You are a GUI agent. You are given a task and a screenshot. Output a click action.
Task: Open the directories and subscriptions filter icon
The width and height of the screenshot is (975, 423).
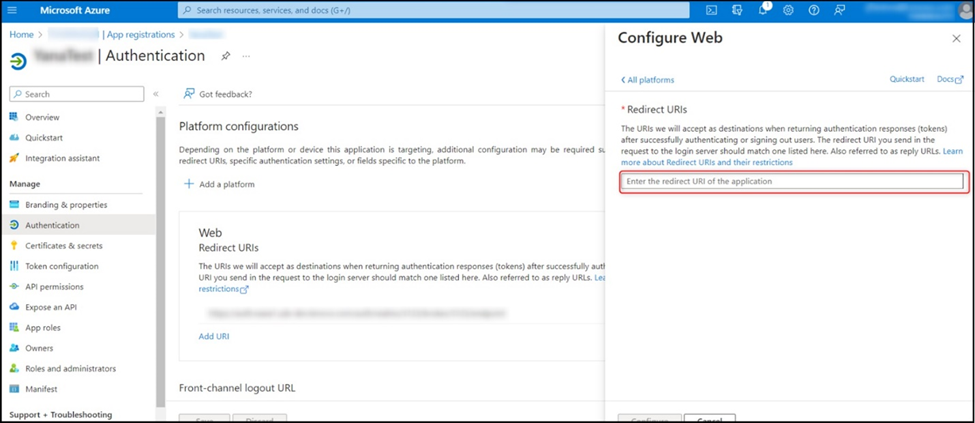coord(737,10)
